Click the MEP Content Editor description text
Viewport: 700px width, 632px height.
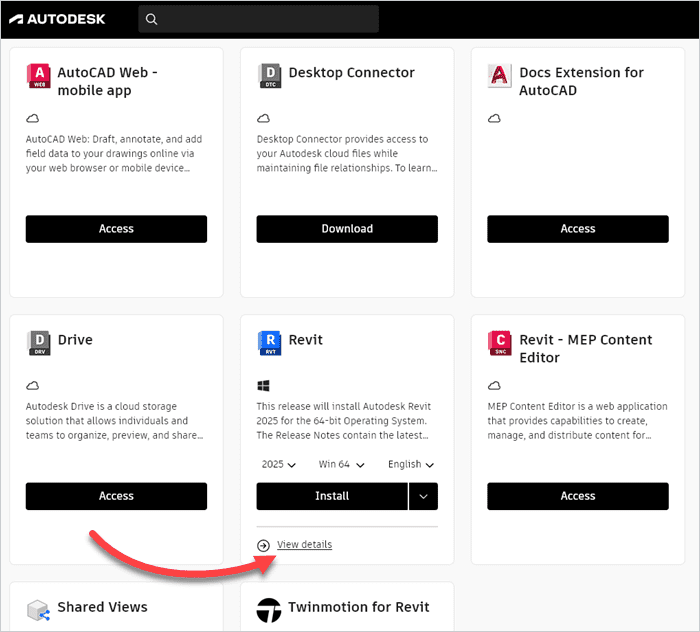coord(577,421)
